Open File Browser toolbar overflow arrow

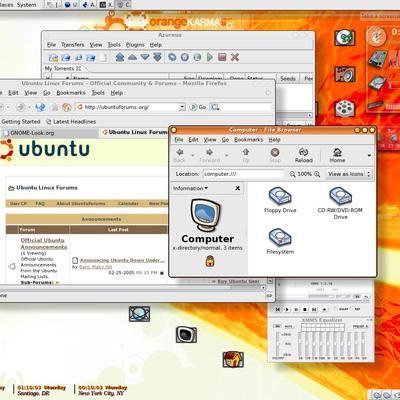pos(369,155)
